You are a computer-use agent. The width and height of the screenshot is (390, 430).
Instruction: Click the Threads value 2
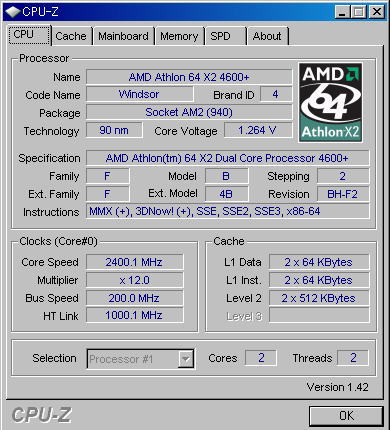click(x=353, y=358)
